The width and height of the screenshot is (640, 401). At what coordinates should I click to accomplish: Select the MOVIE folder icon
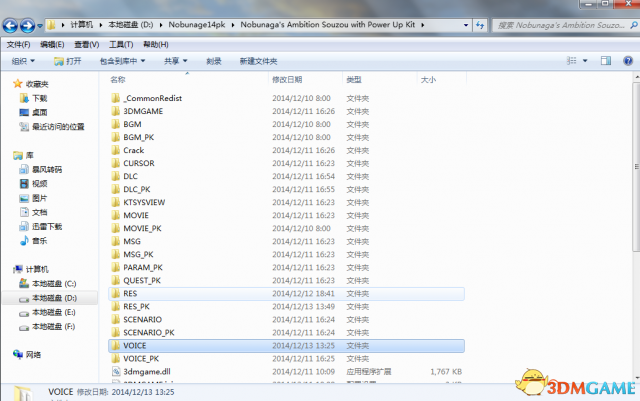(116, 215)
